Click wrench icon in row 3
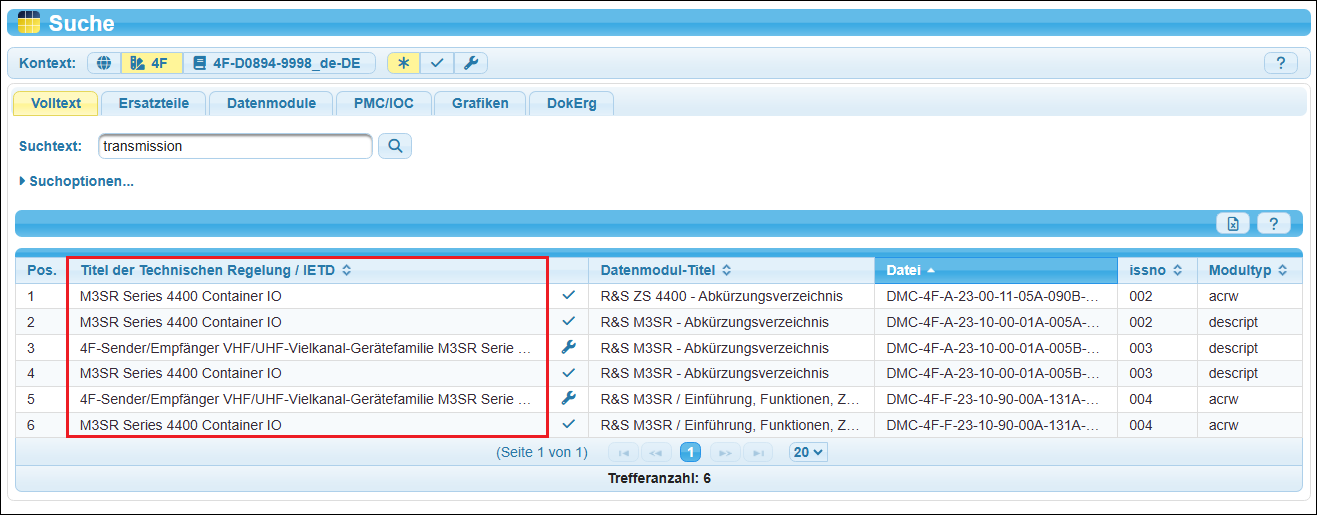 coord(569,347)
